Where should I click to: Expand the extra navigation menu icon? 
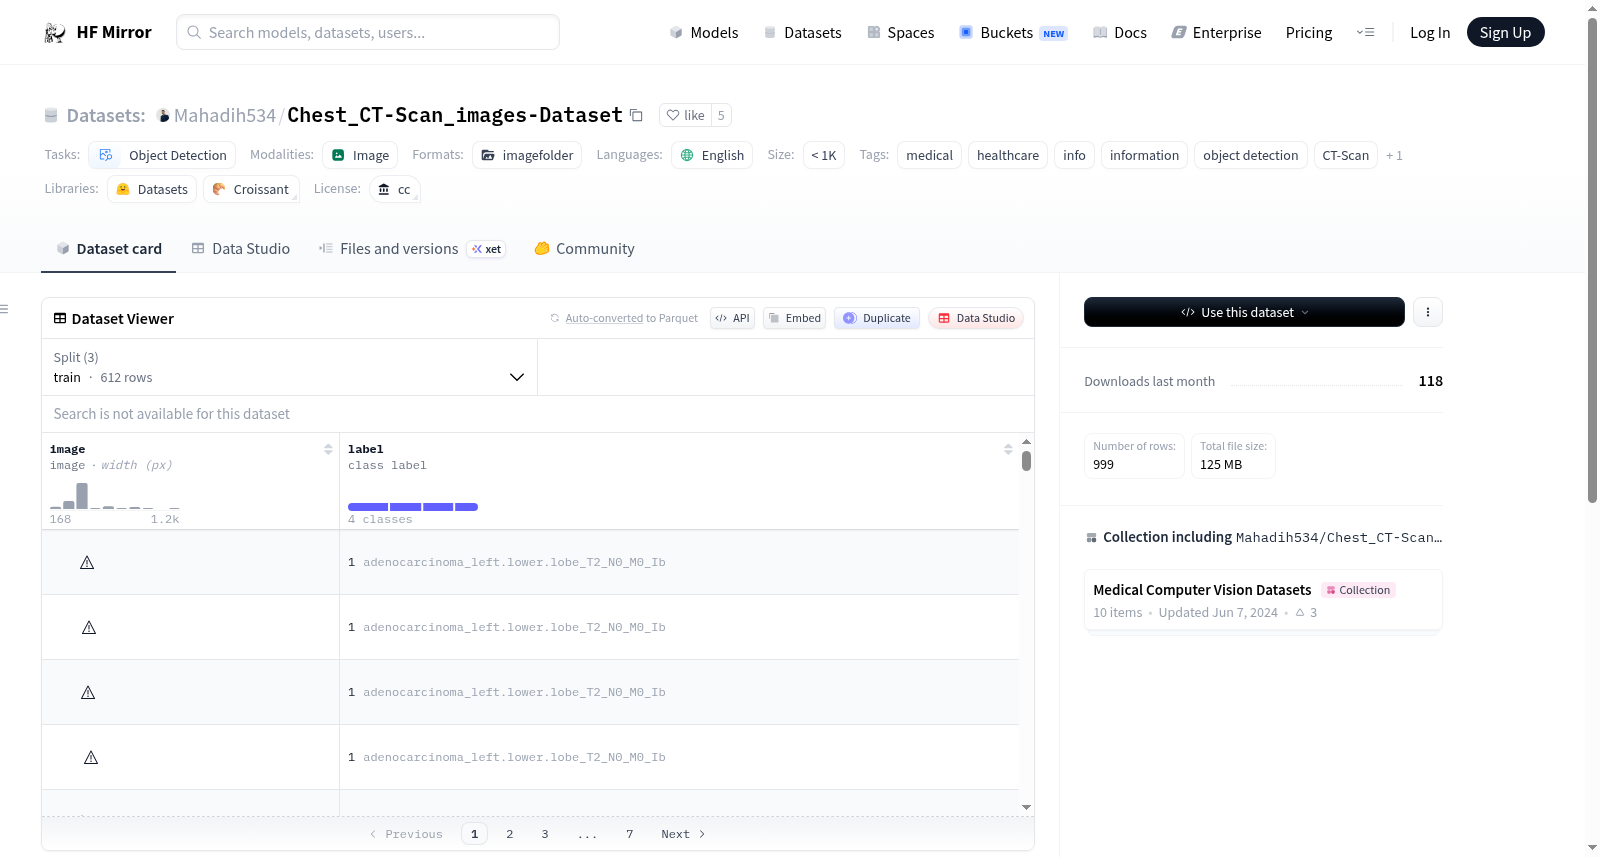coord(1365,32)
